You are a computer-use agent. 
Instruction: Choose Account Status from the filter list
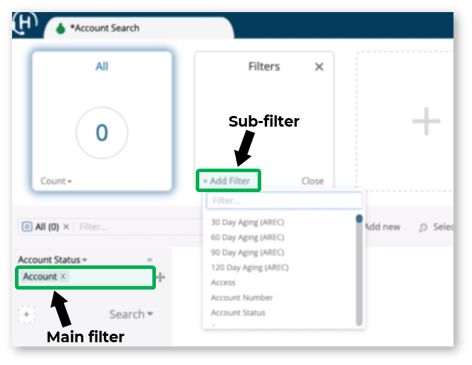[238, 313]
